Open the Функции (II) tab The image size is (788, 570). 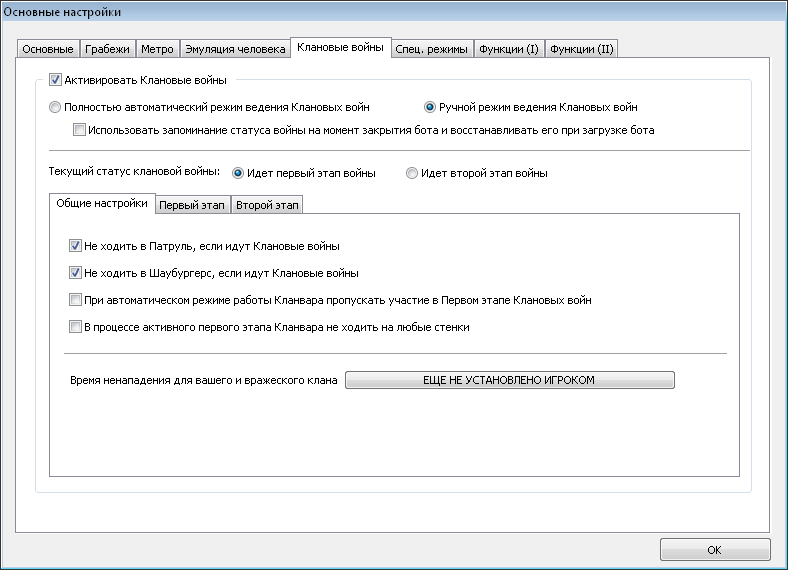point(581,49)
